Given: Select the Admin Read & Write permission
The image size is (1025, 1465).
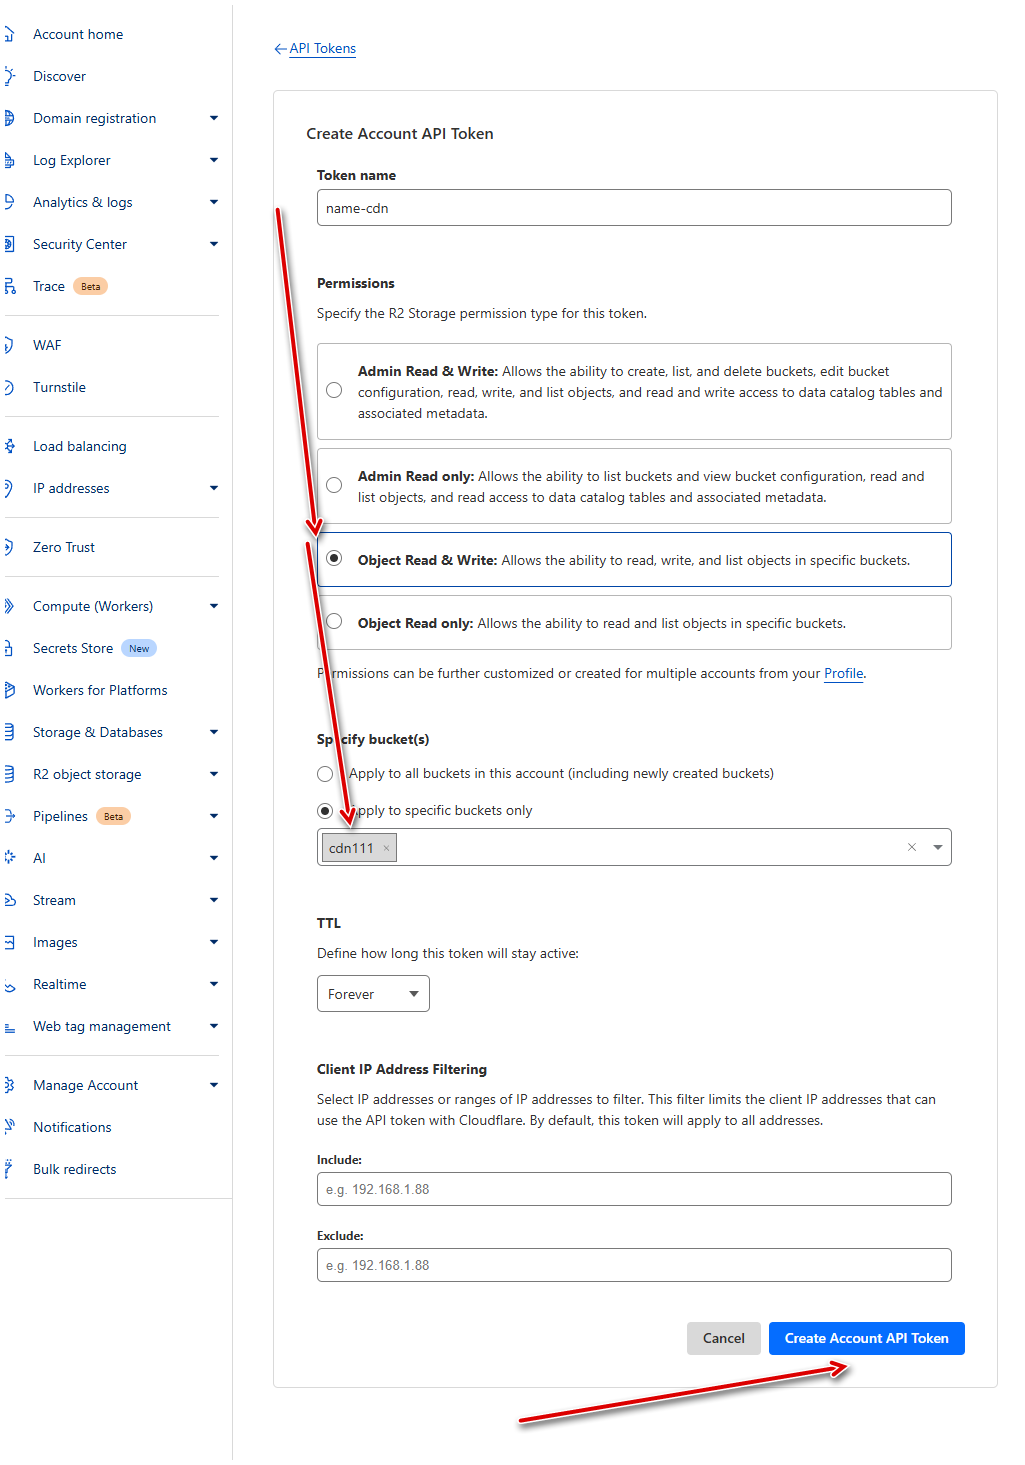Looking at the screenshot, I should coord(334,391).
